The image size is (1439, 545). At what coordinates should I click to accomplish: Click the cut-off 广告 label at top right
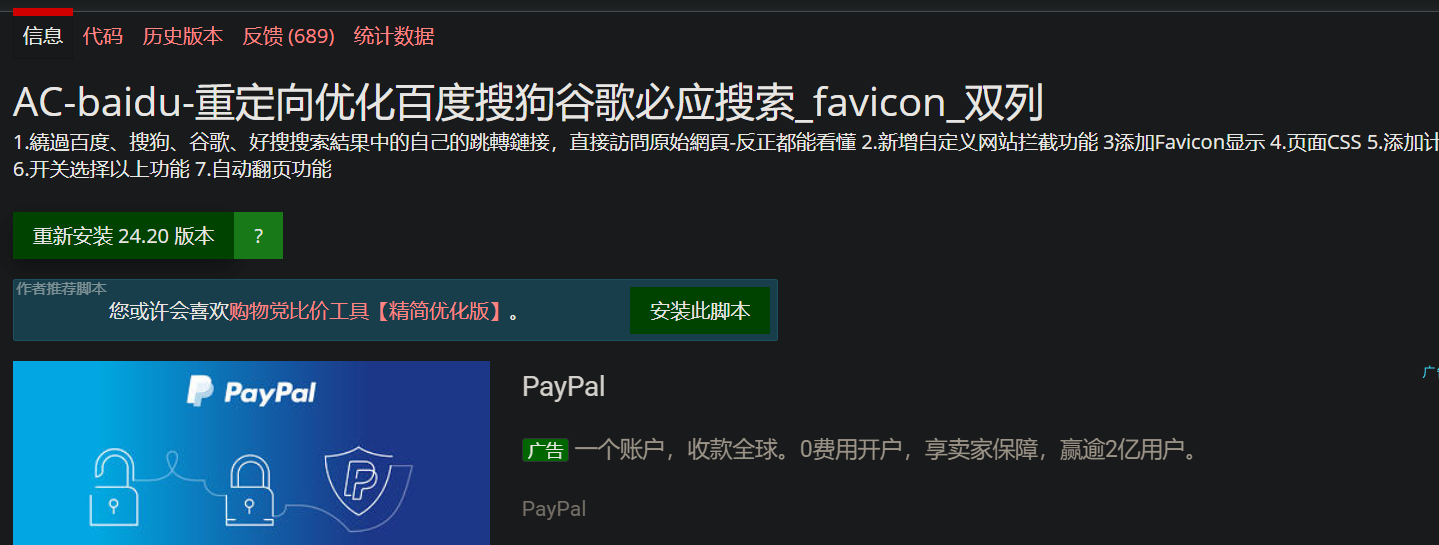pos(1430,372)
